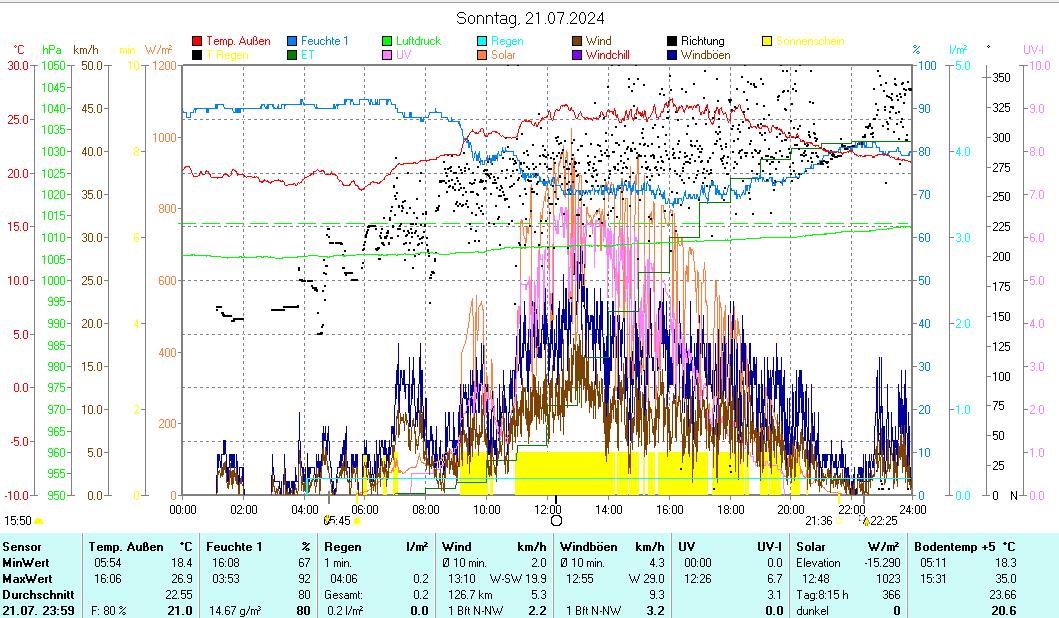Click the brown Wind legend swatch
Image resolution: width=1059 pixels, height=618 pixels.
[x=576, y=41]
